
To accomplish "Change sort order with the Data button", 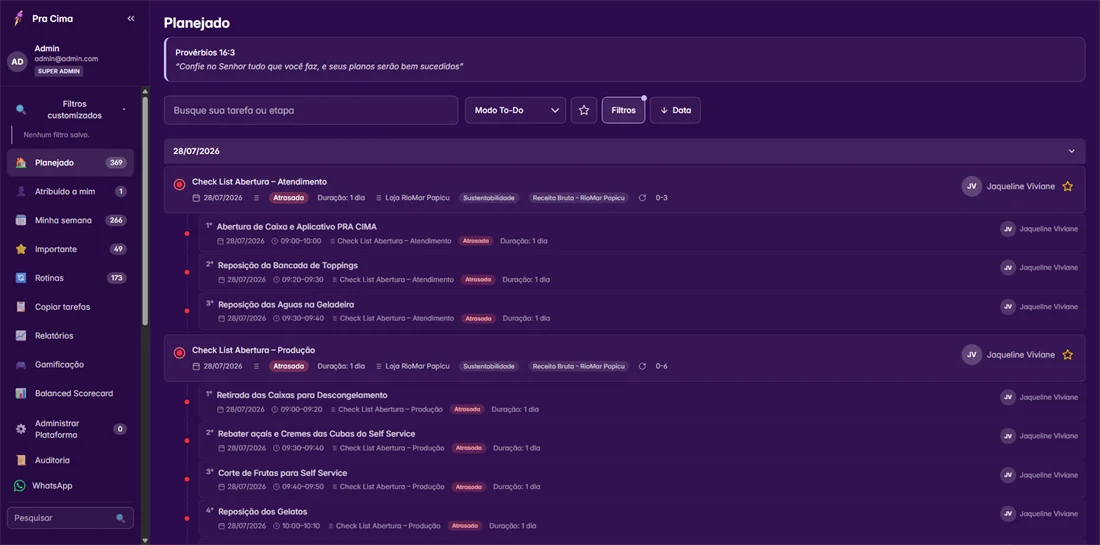I will pos(675,110).
